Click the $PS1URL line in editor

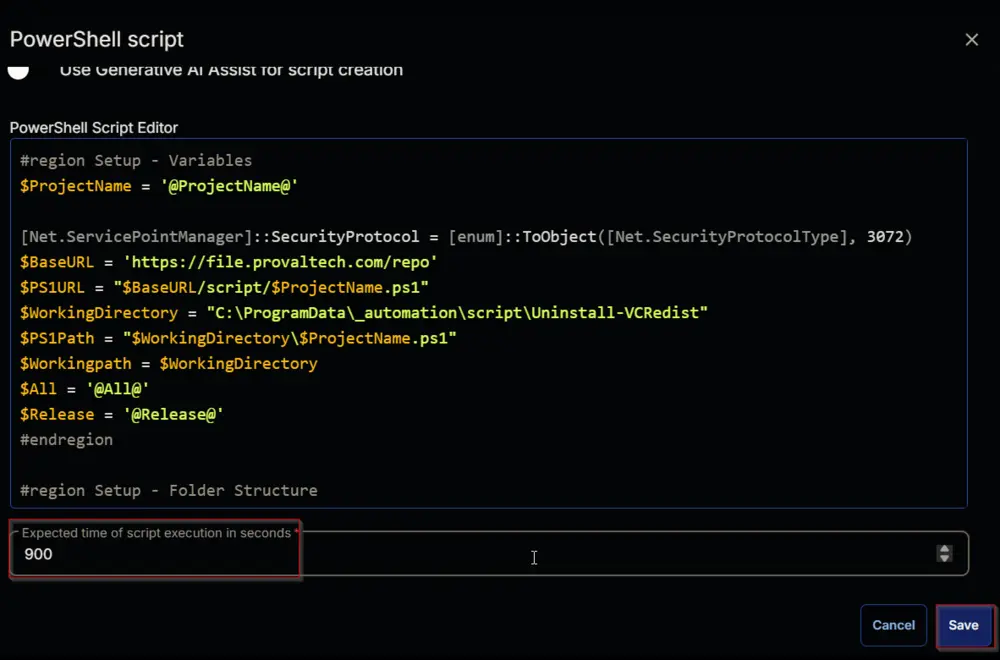224,288
